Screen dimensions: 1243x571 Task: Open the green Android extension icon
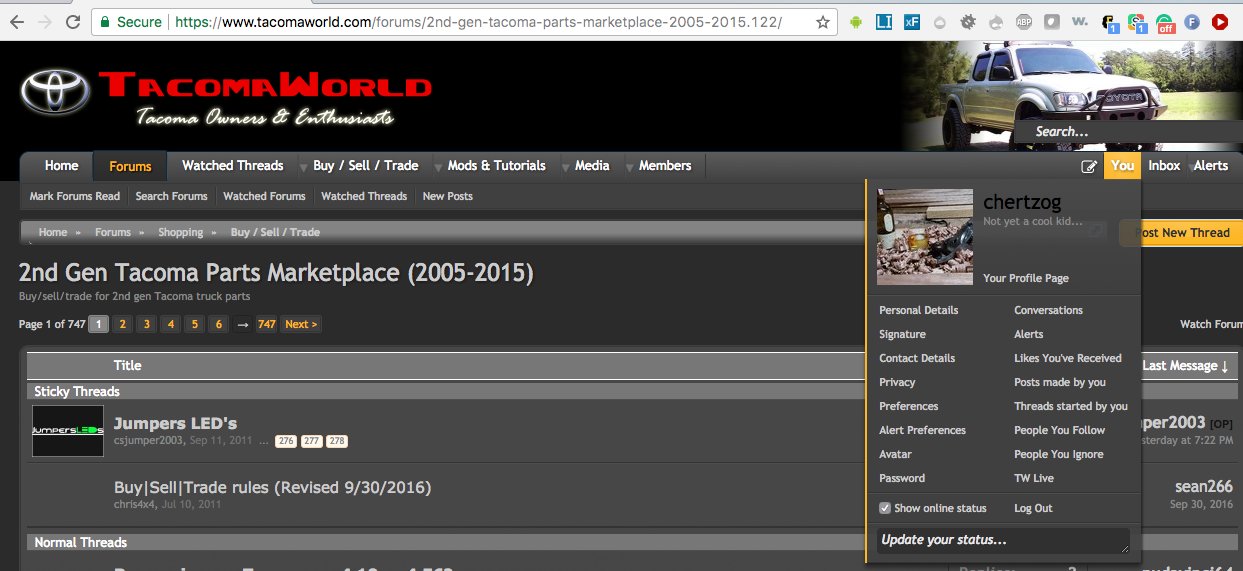[856, 21]
